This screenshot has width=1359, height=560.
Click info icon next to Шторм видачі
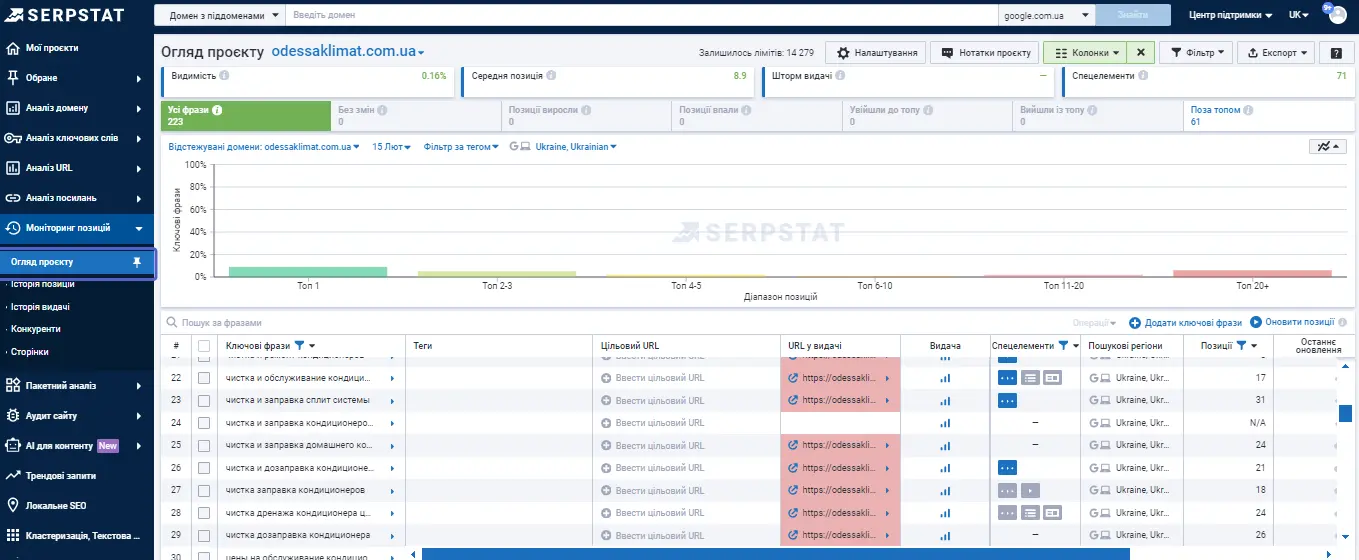coord(842,75)
